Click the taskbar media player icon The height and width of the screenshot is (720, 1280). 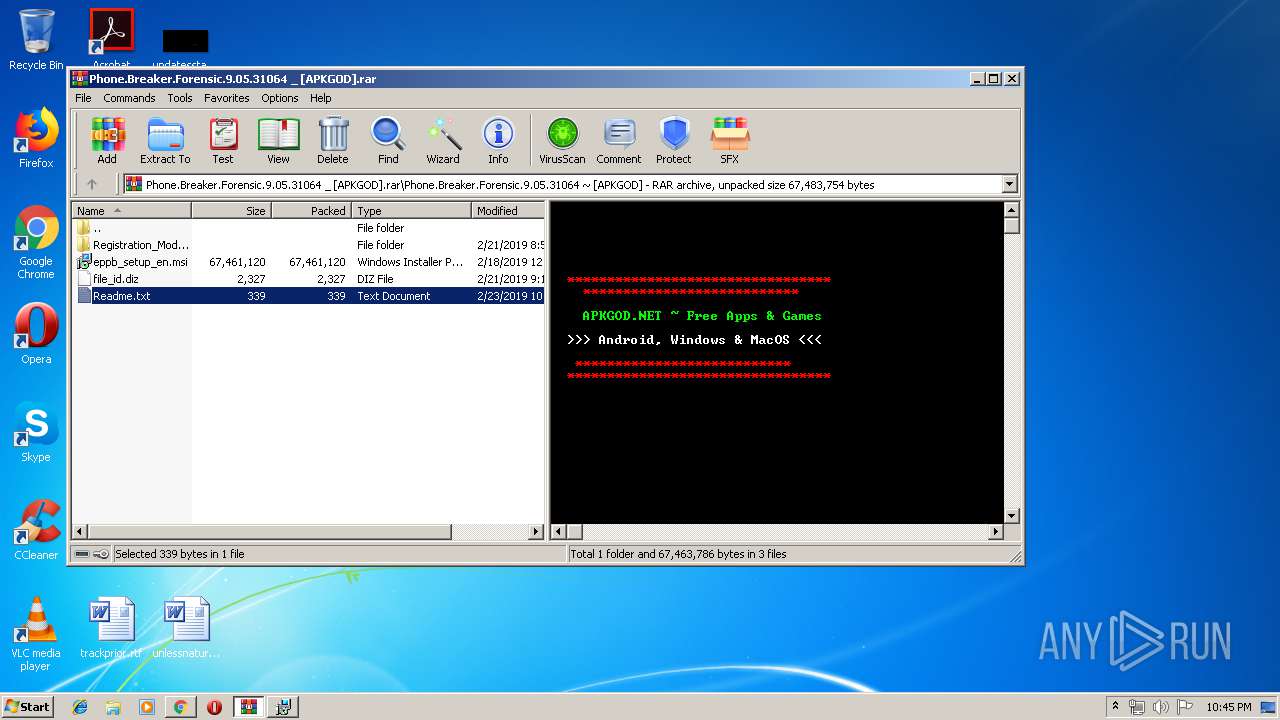[147, 707]
